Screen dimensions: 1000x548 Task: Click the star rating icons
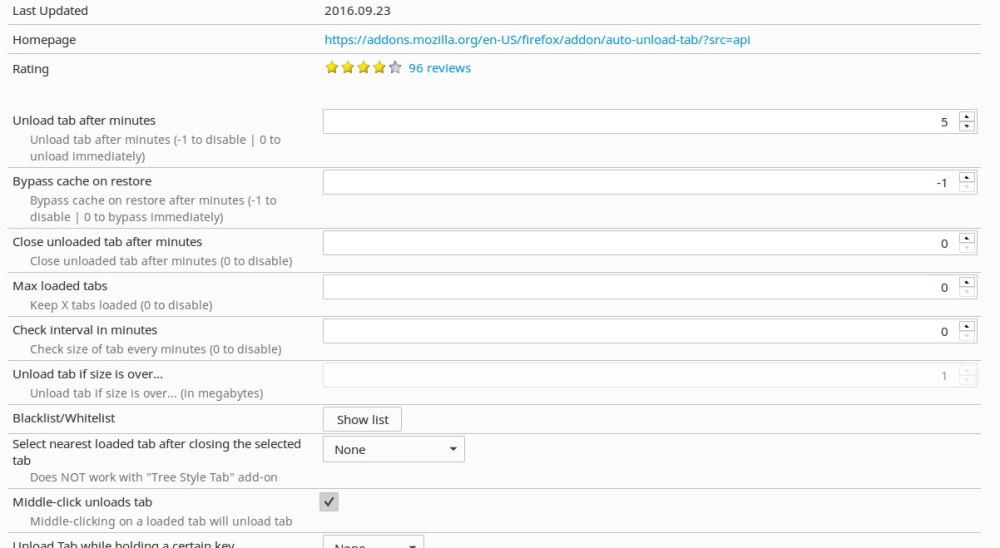click(x=364, y=68)
